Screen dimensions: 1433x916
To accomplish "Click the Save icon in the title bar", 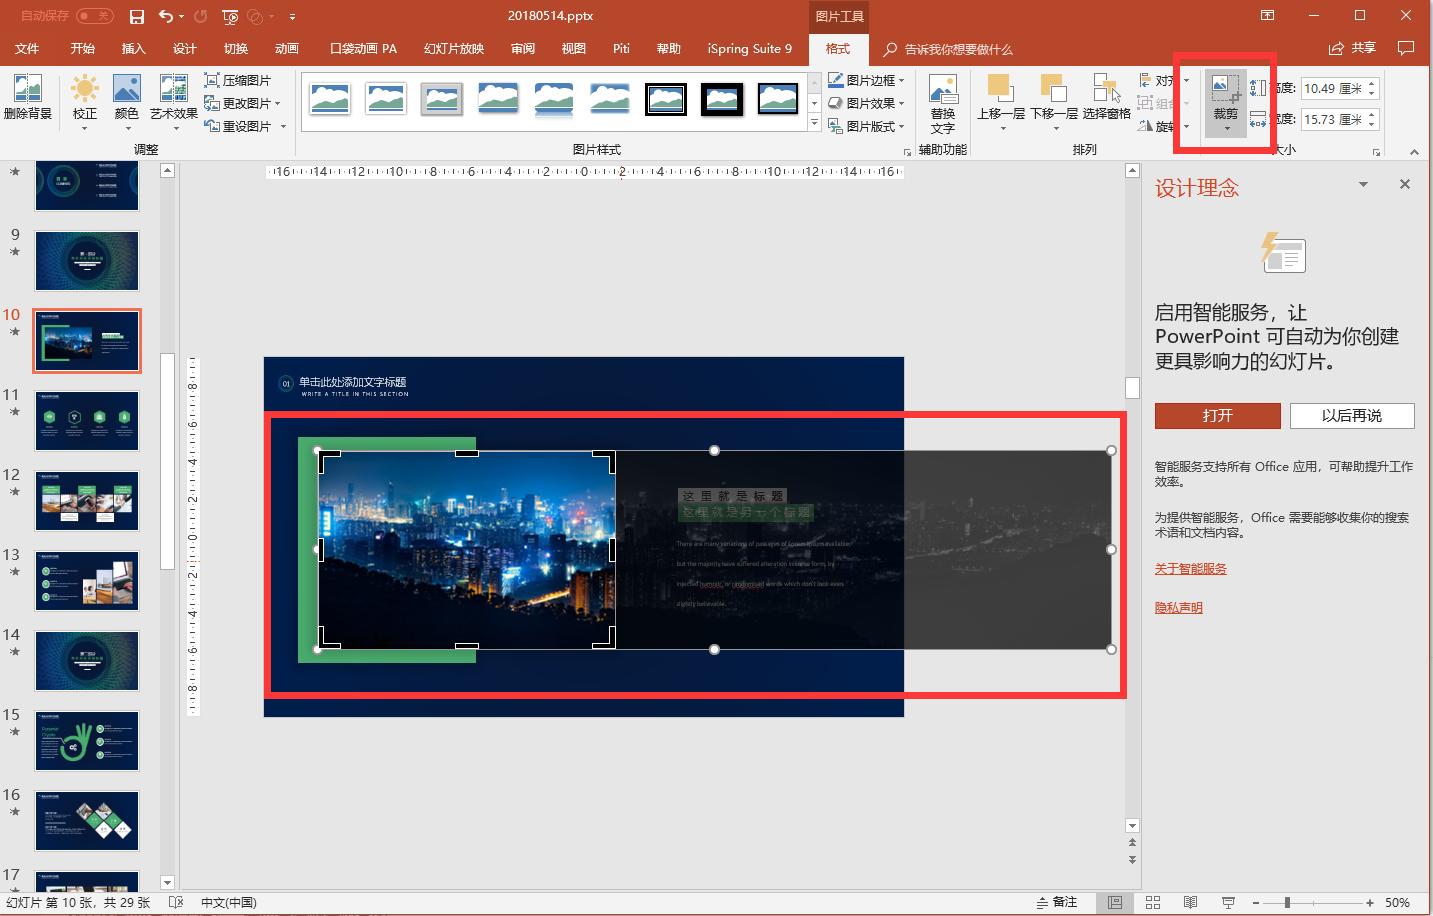I will pyautogui.click(x=137, y=16).
